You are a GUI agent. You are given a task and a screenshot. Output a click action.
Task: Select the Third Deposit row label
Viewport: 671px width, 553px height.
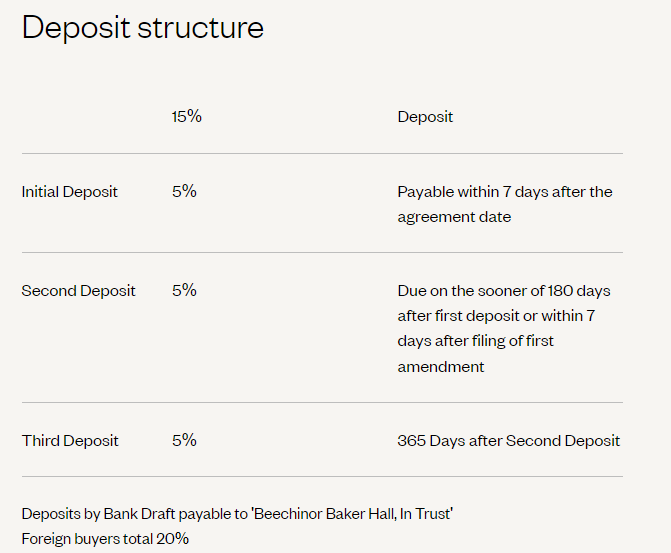(x=70, y=441)
